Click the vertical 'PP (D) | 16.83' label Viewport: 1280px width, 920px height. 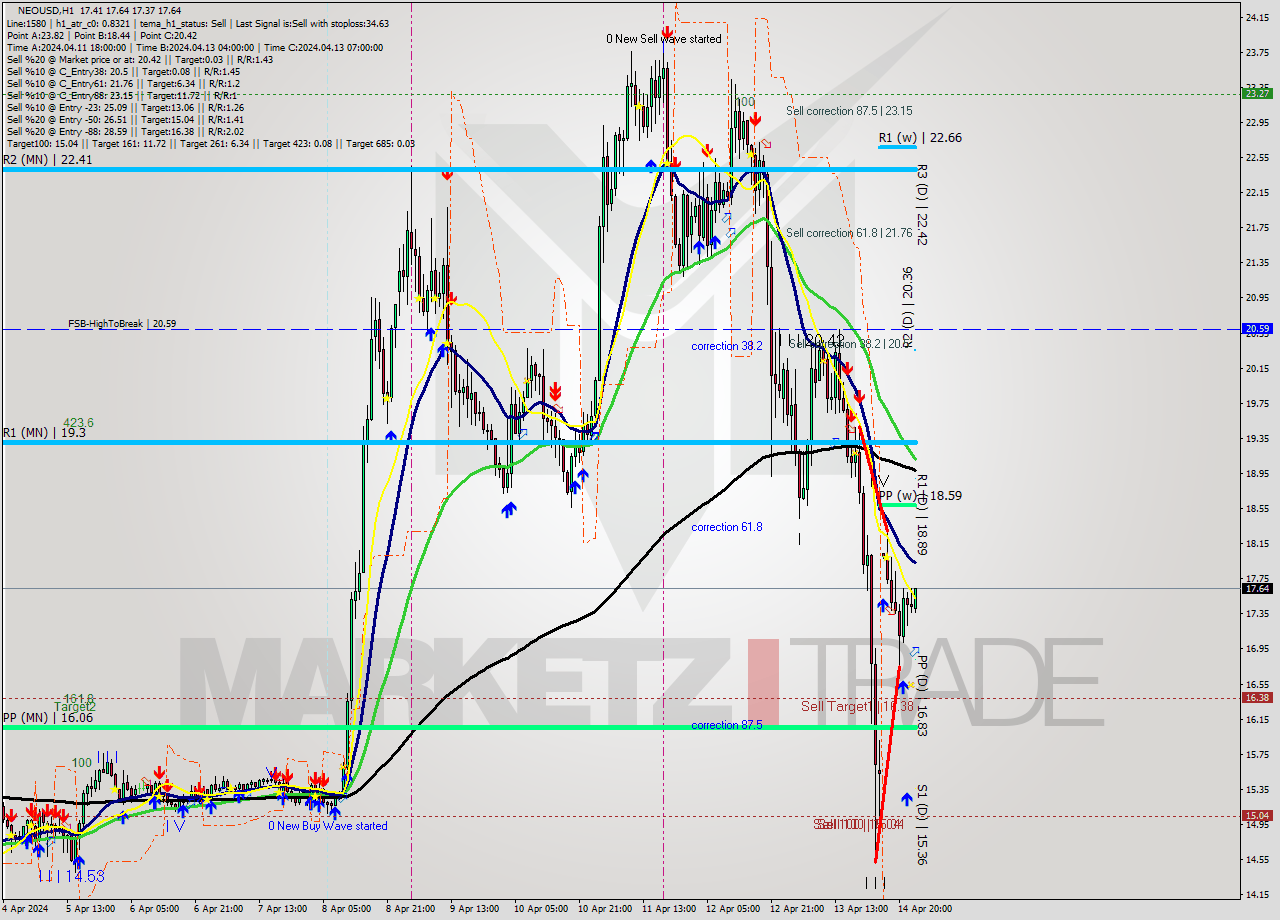tap(922, 695)
